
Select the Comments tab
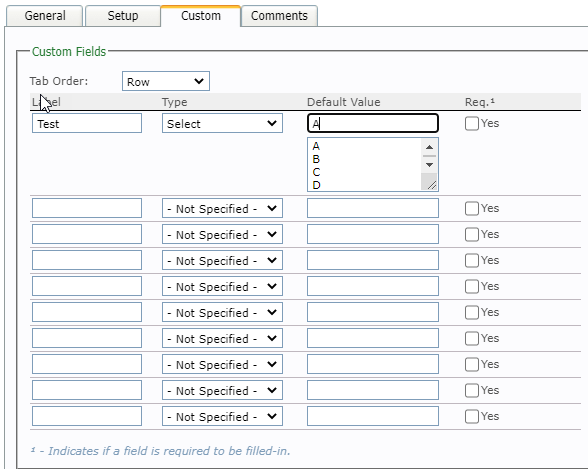pos(279,16)
